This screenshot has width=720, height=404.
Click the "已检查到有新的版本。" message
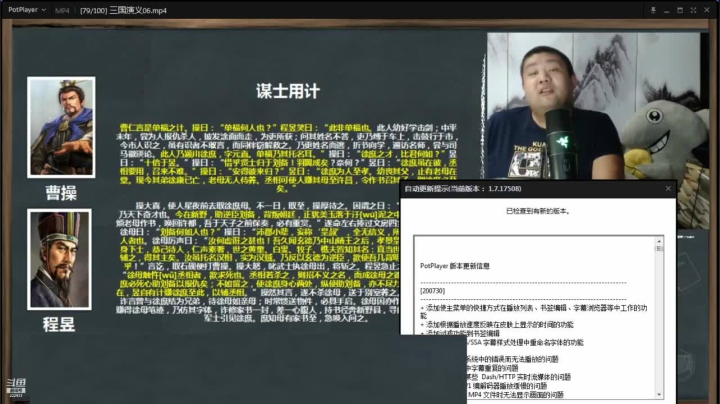[538, 211]
